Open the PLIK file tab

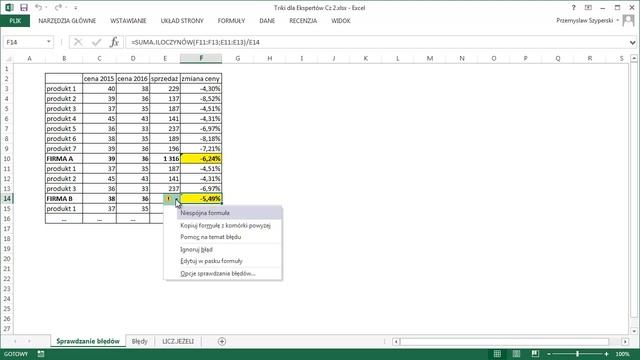tap(15, 21)
